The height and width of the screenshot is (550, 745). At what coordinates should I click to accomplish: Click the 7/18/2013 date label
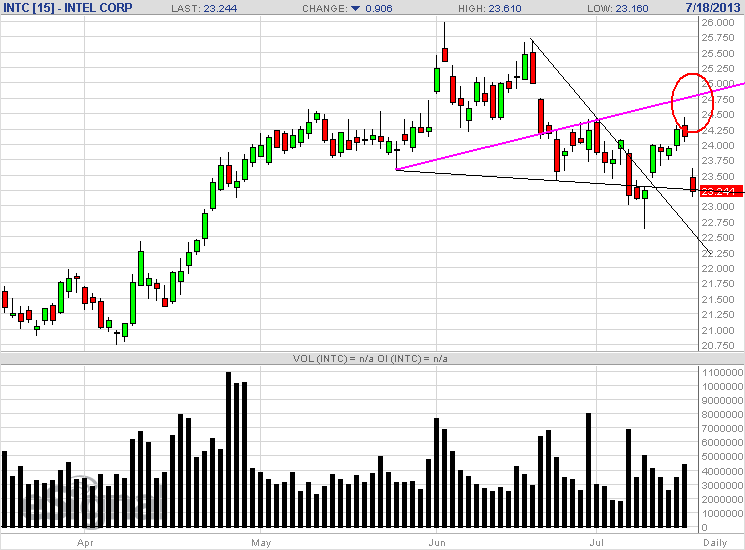[x=715, y=8]
